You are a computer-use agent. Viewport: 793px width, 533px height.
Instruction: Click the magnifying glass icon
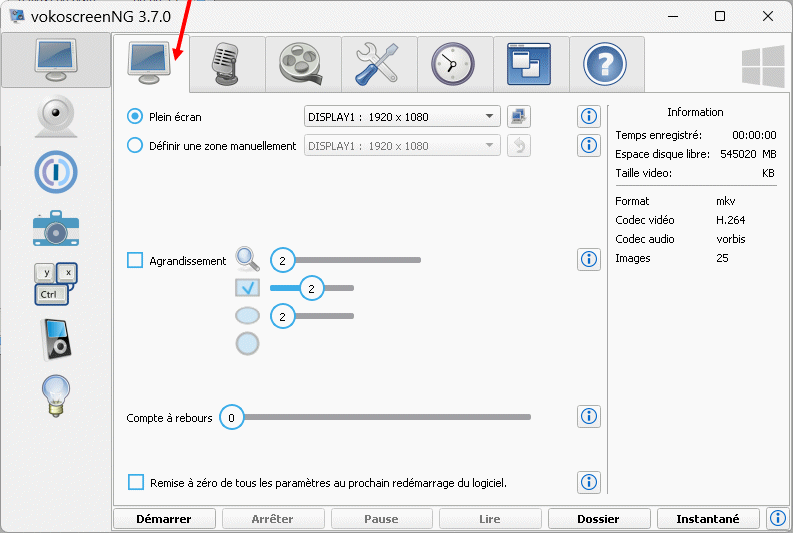coord(247,259)
